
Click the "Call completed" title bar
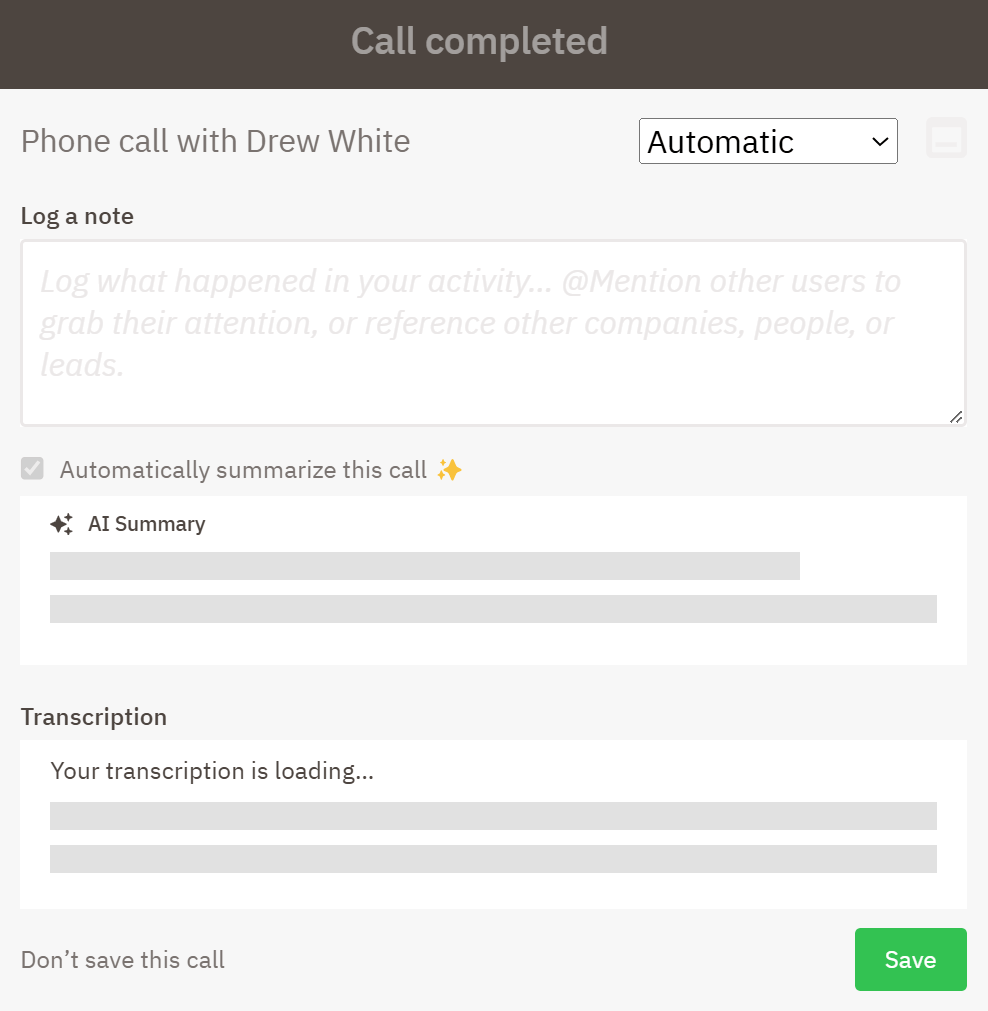479,42
